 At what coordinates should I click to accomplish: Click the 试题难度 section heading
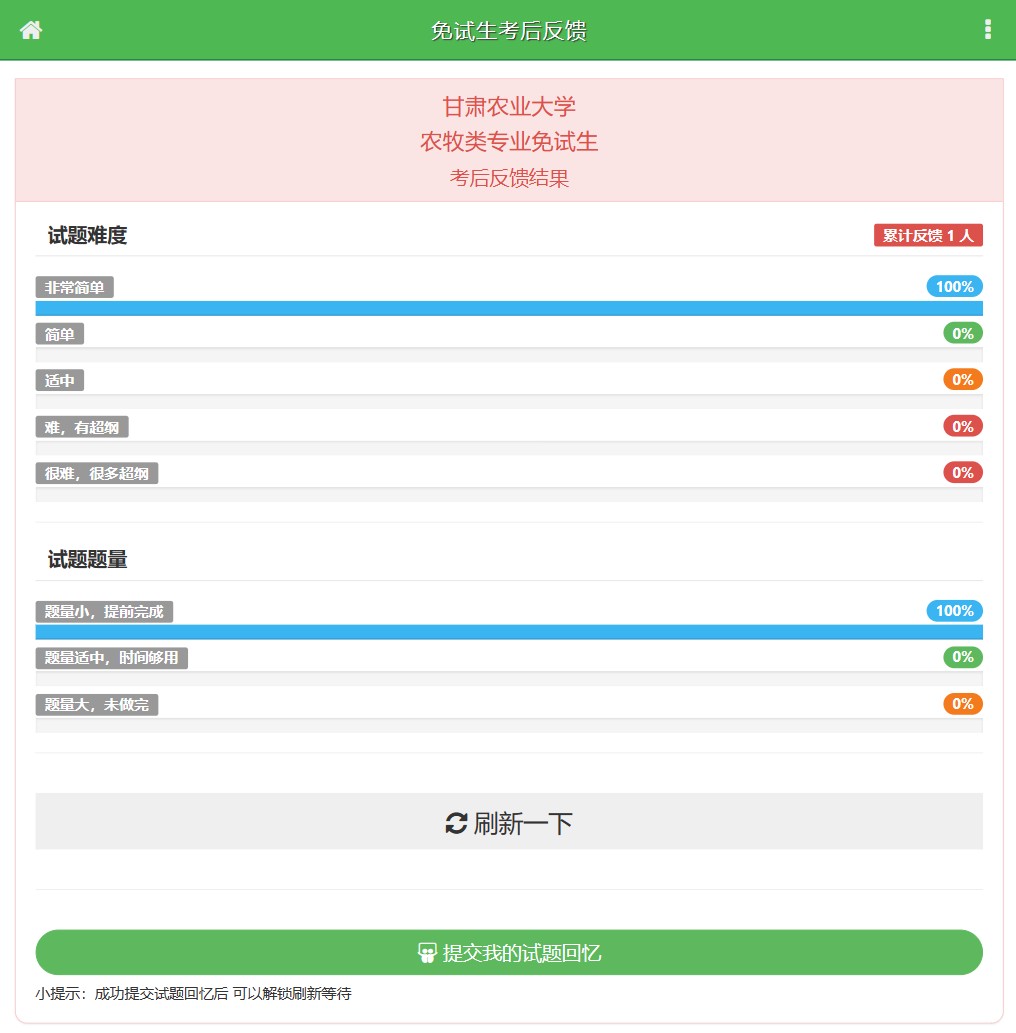pos(87,235)
